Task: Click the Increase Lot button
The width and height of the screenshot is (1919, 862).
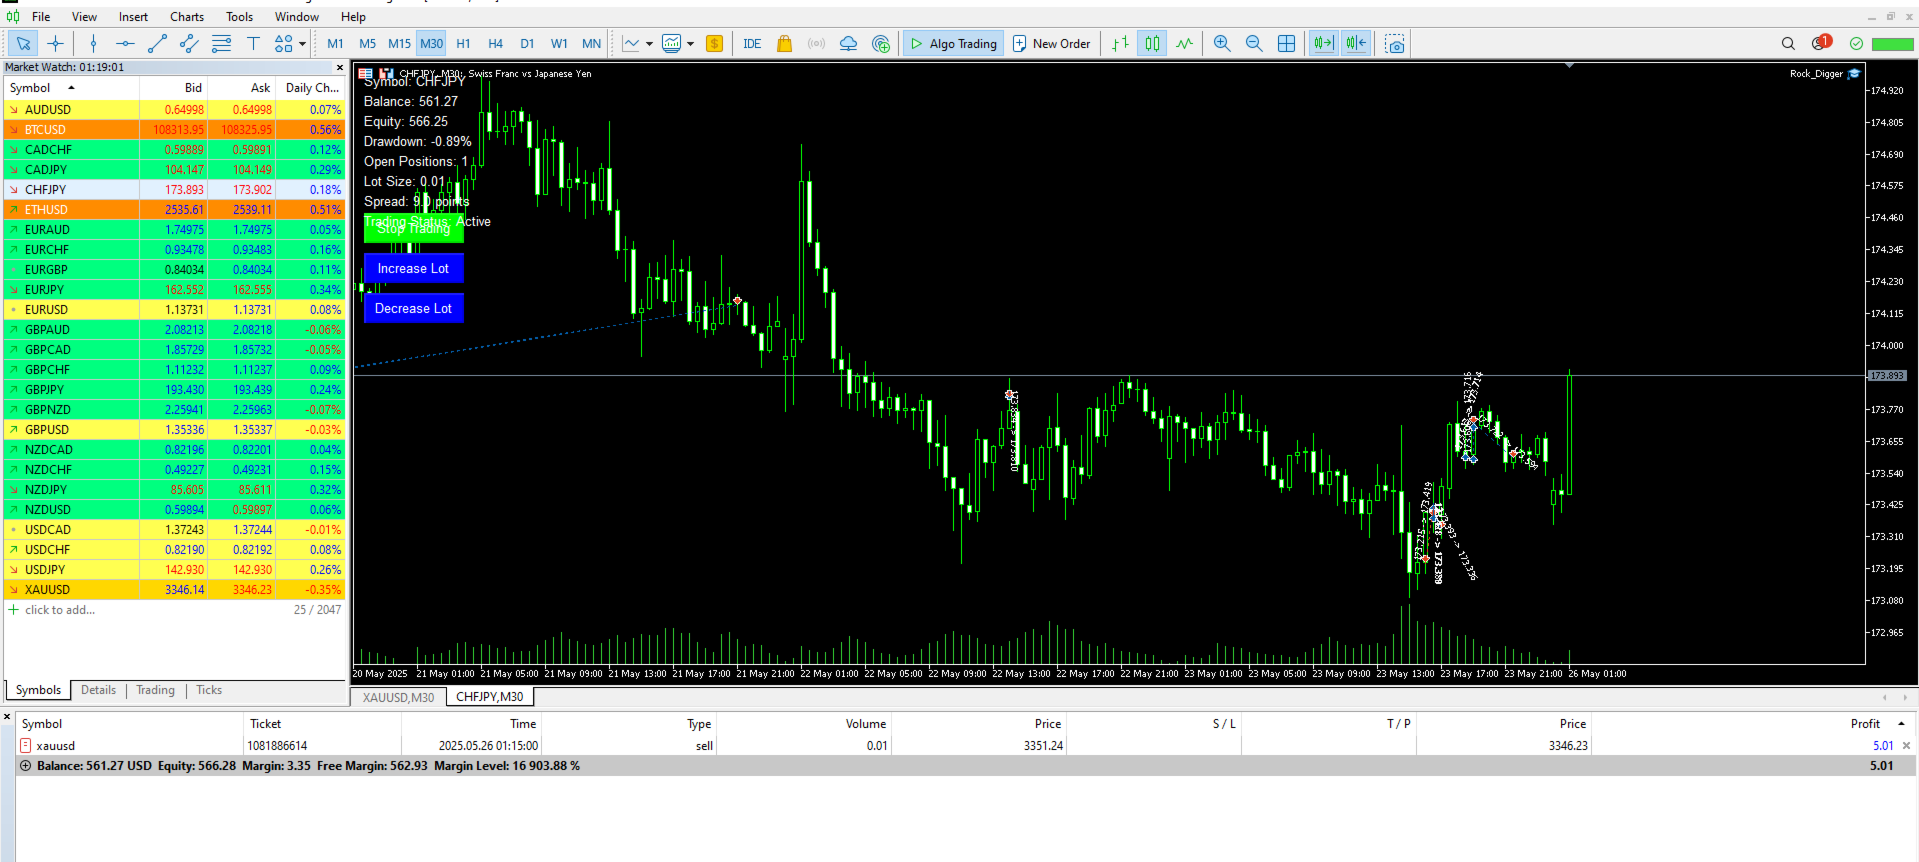Action: (413, 269)
